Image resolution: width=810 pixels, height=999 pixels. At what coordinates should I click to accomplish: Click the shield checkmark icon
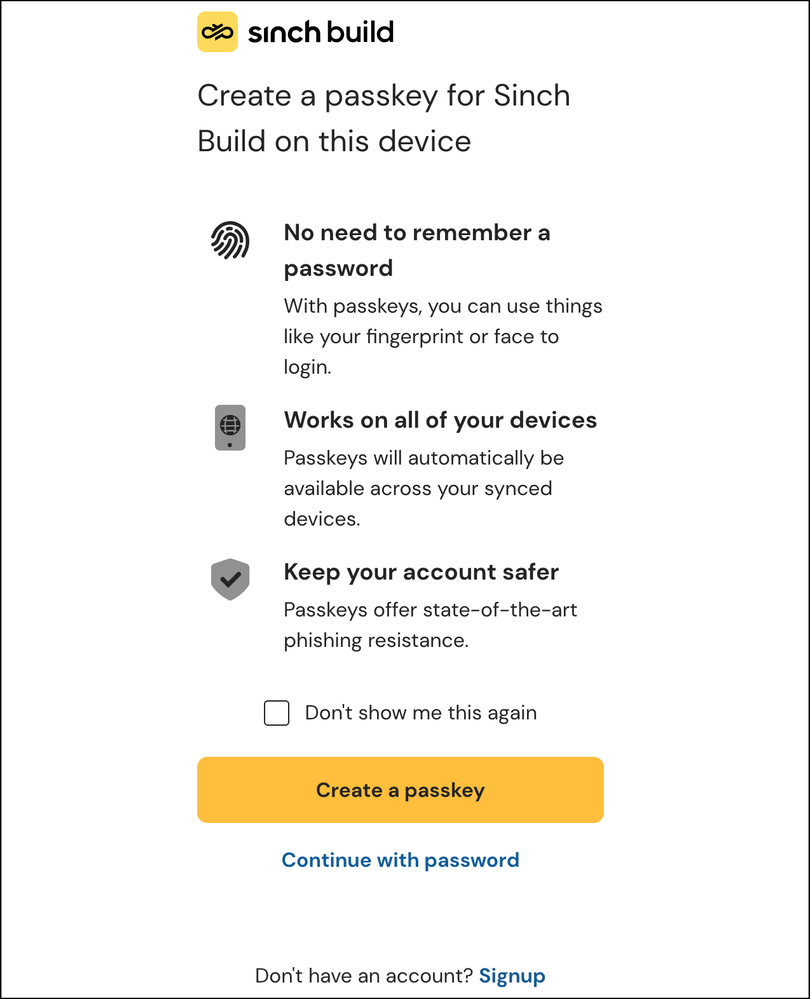pos(230,579)
